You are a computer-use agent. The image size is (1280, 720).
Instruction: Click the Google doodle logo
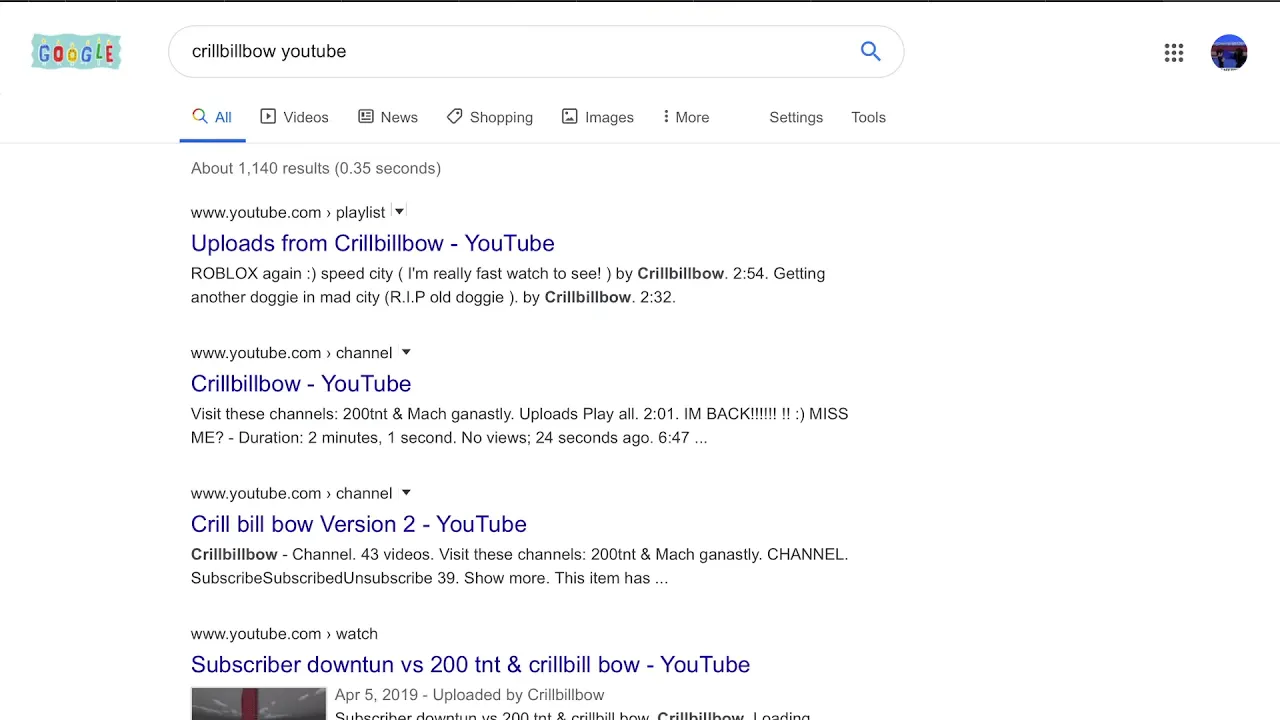coord(76,52)
